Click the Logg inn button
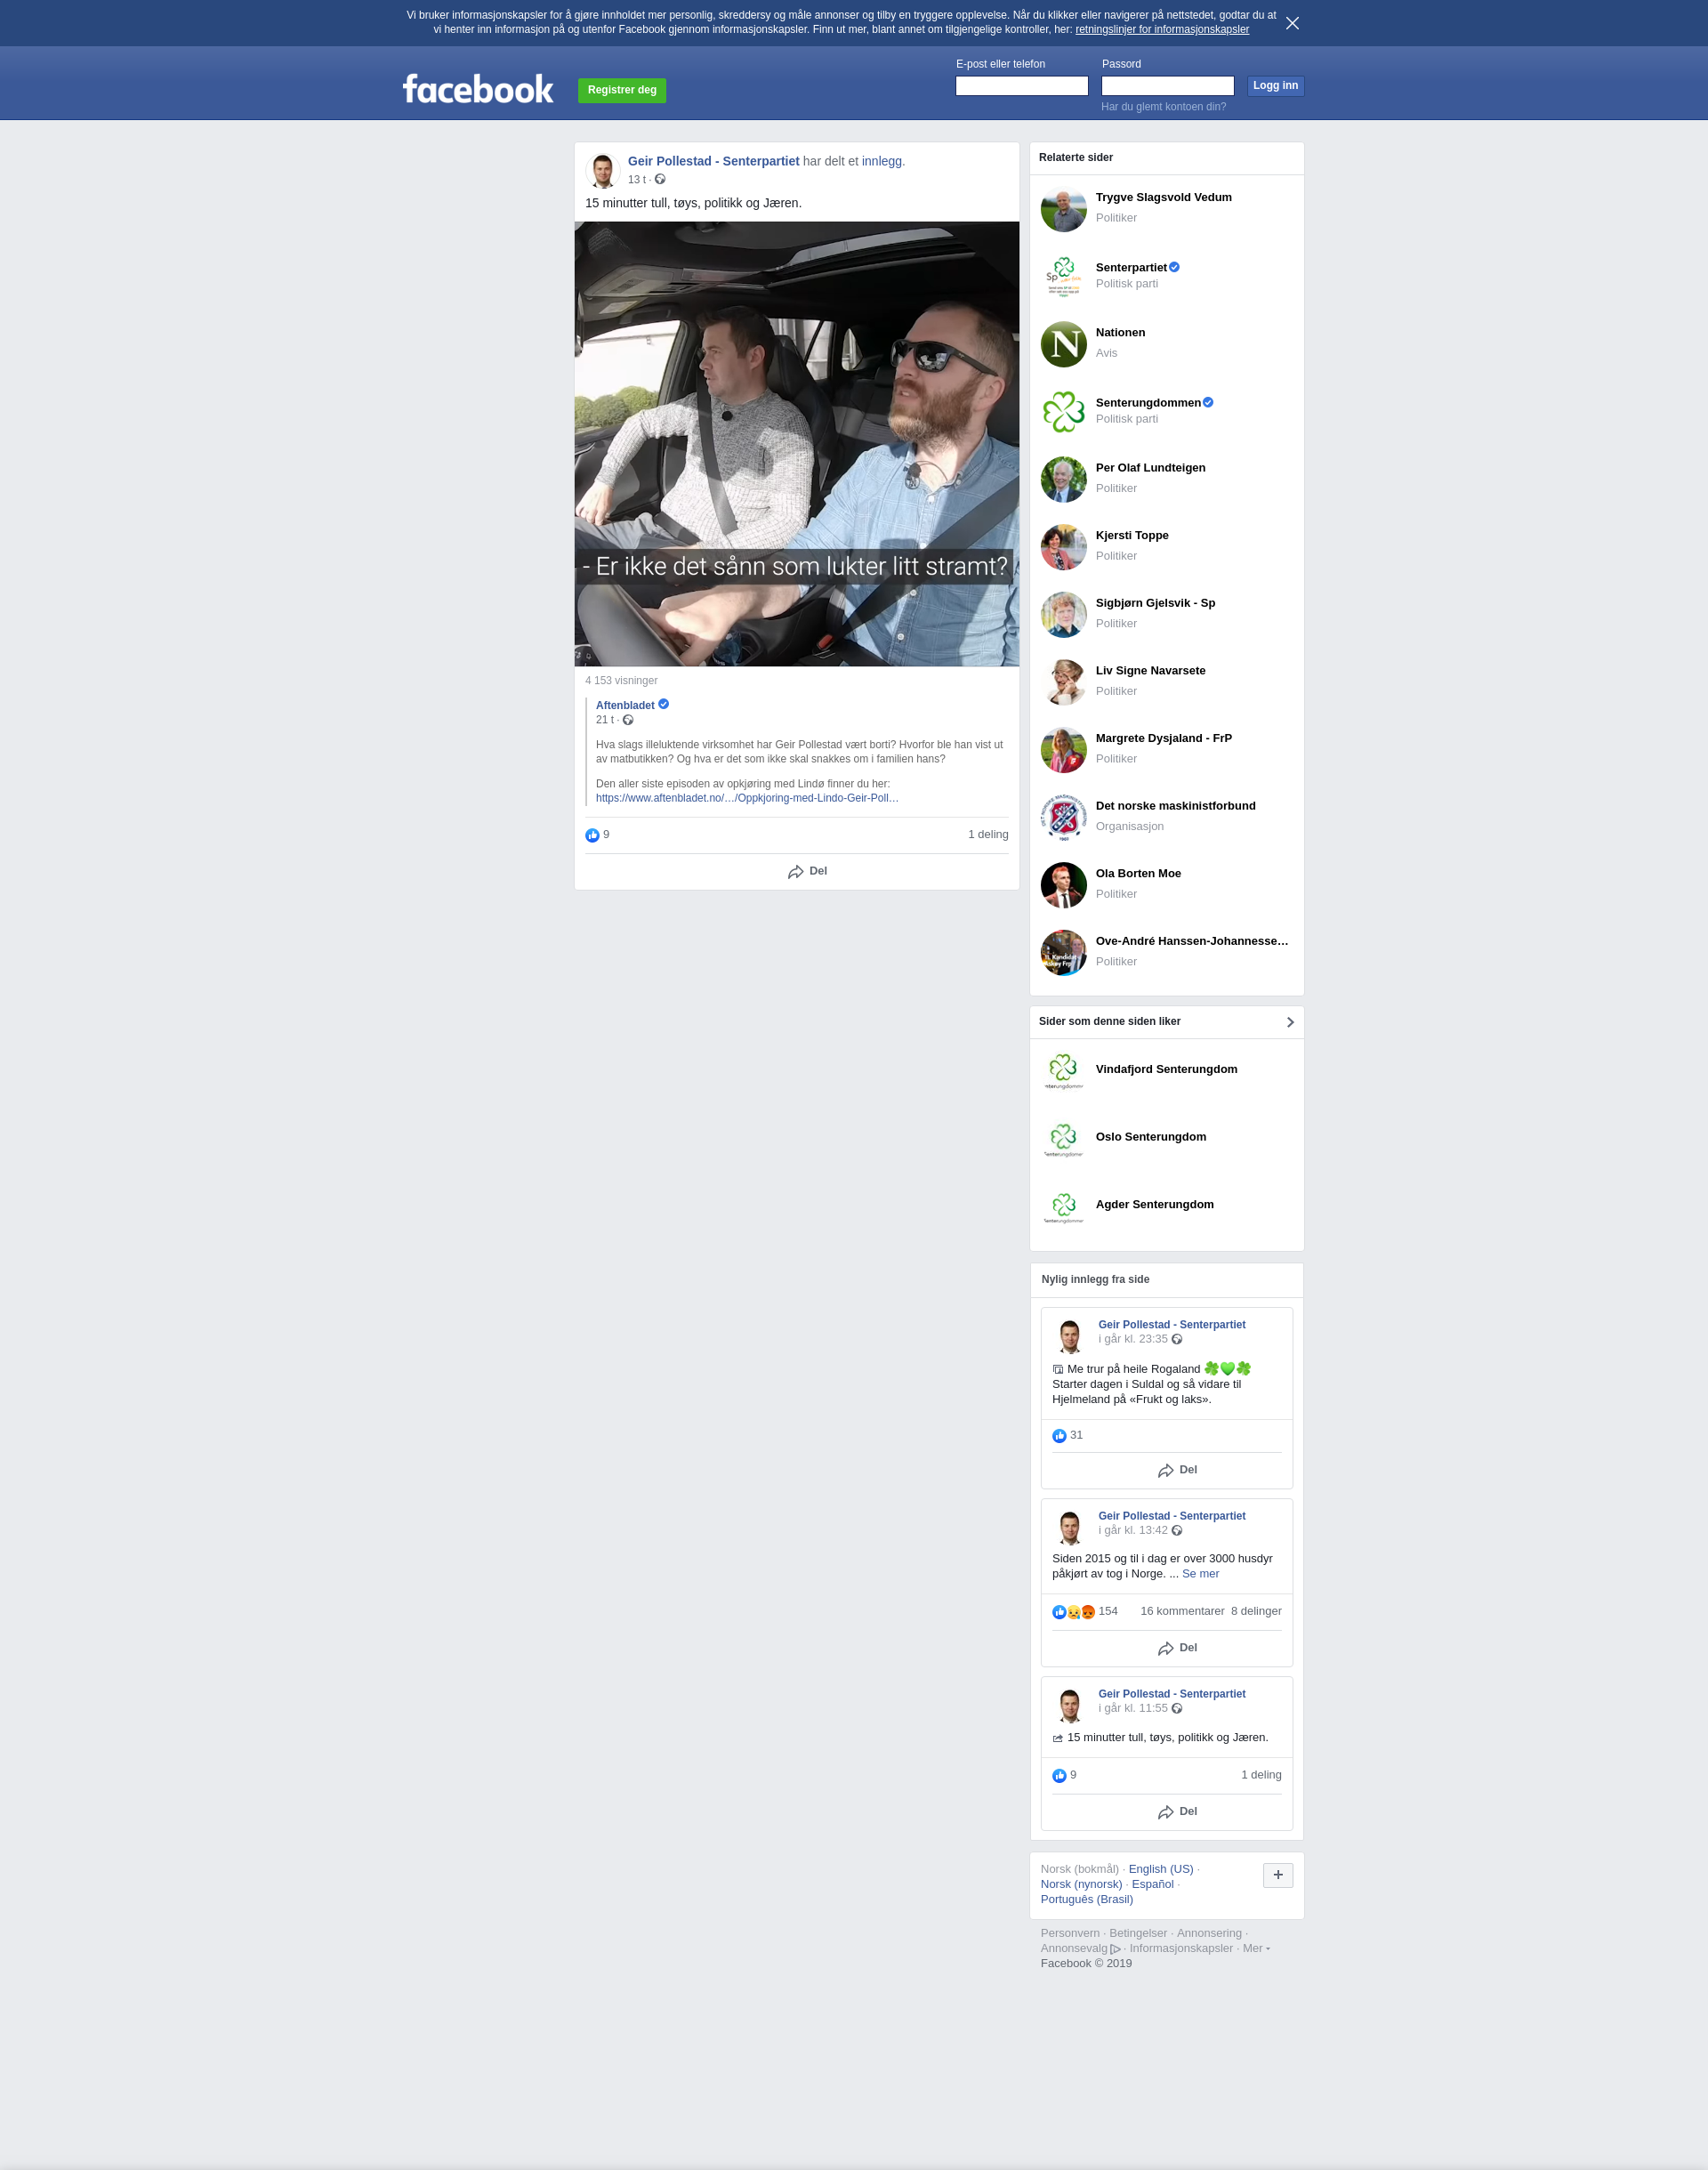Screen dimensions: 1708x2170 point(1275,86)
